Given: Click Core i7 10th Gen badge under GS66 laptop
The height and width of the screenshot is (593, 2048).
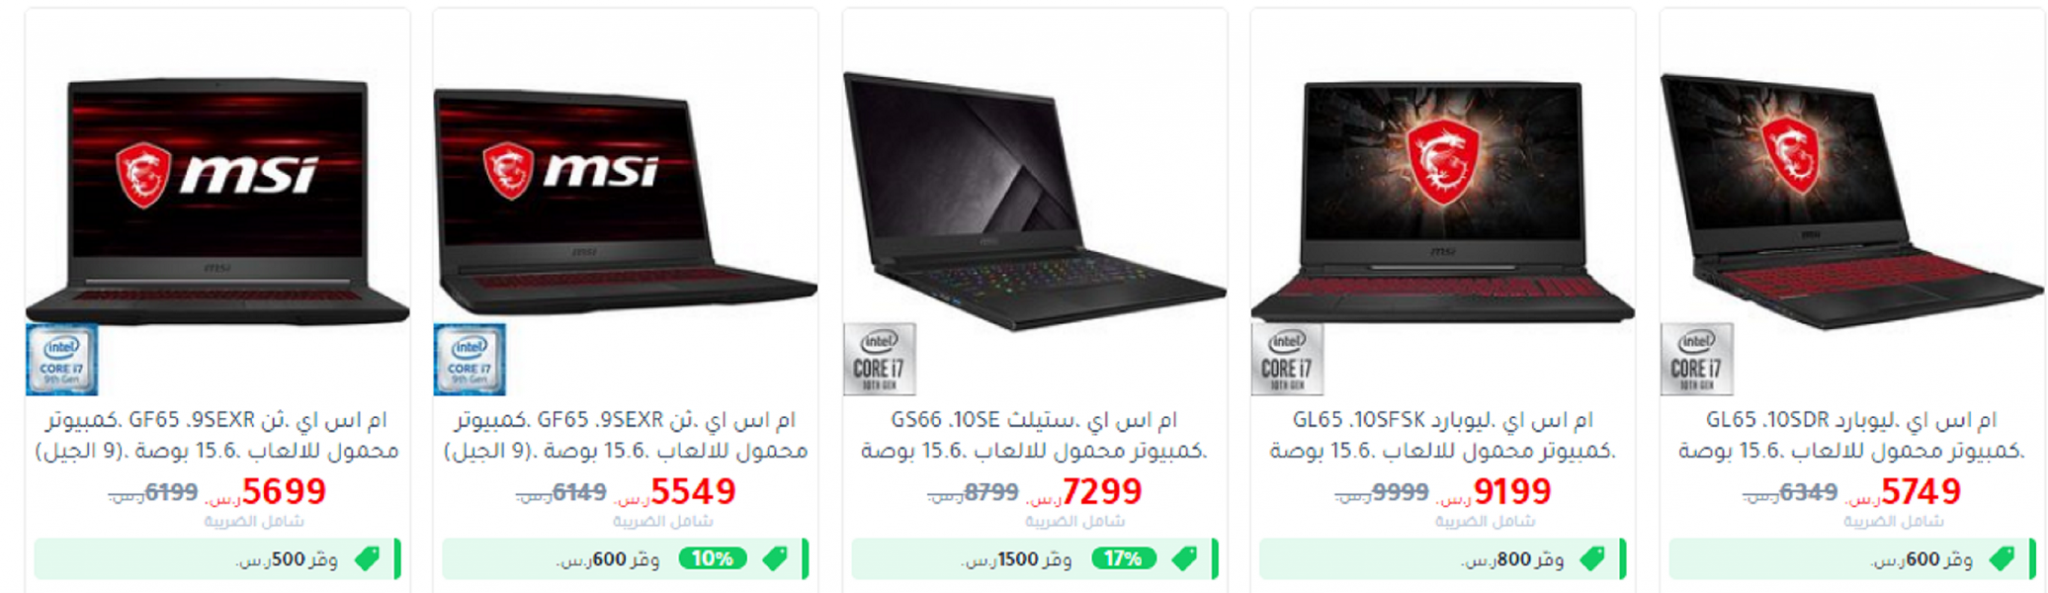Looking at the screenshot, I should coord(880,359).
